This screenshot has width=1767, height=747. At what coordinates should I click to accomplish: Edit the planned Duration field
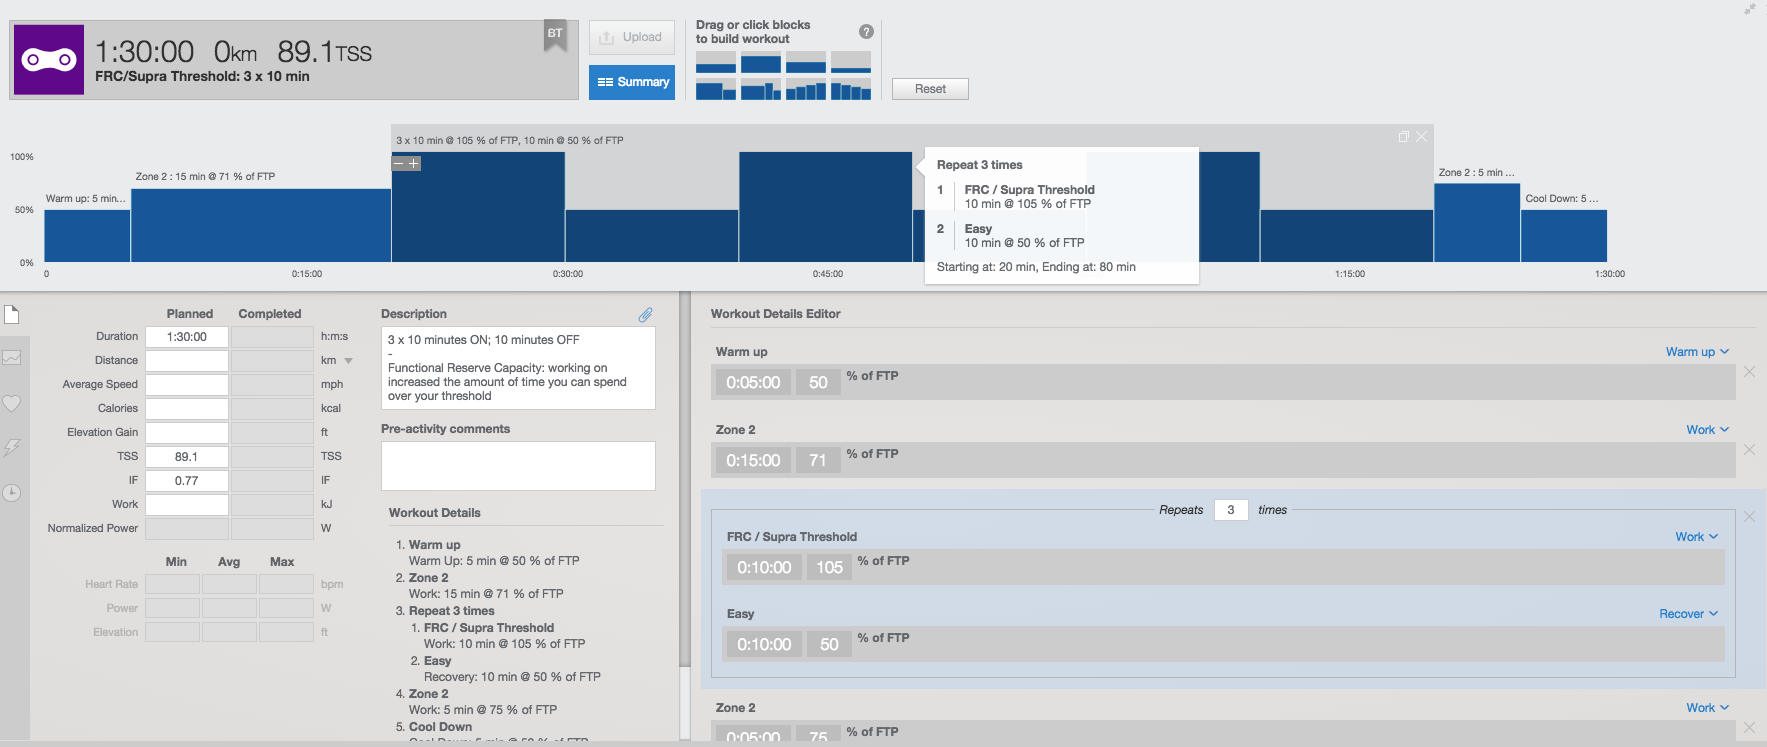click(x=187, y=337)
